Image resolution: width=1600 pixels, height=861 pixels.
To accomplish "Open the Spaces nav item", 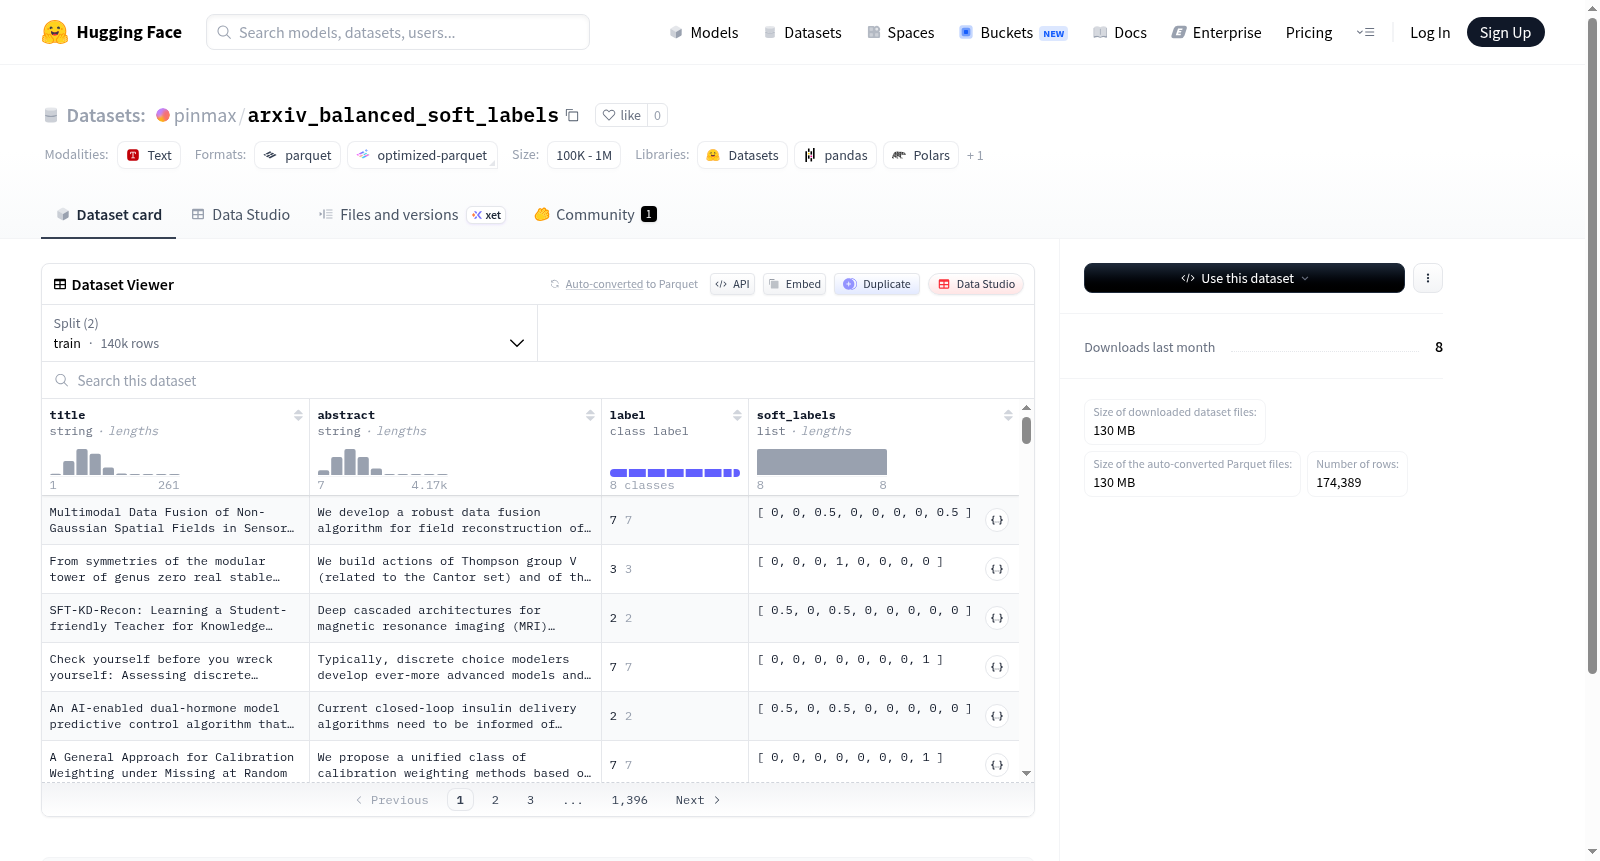I will pyautogui.click(x=900, y=32).
